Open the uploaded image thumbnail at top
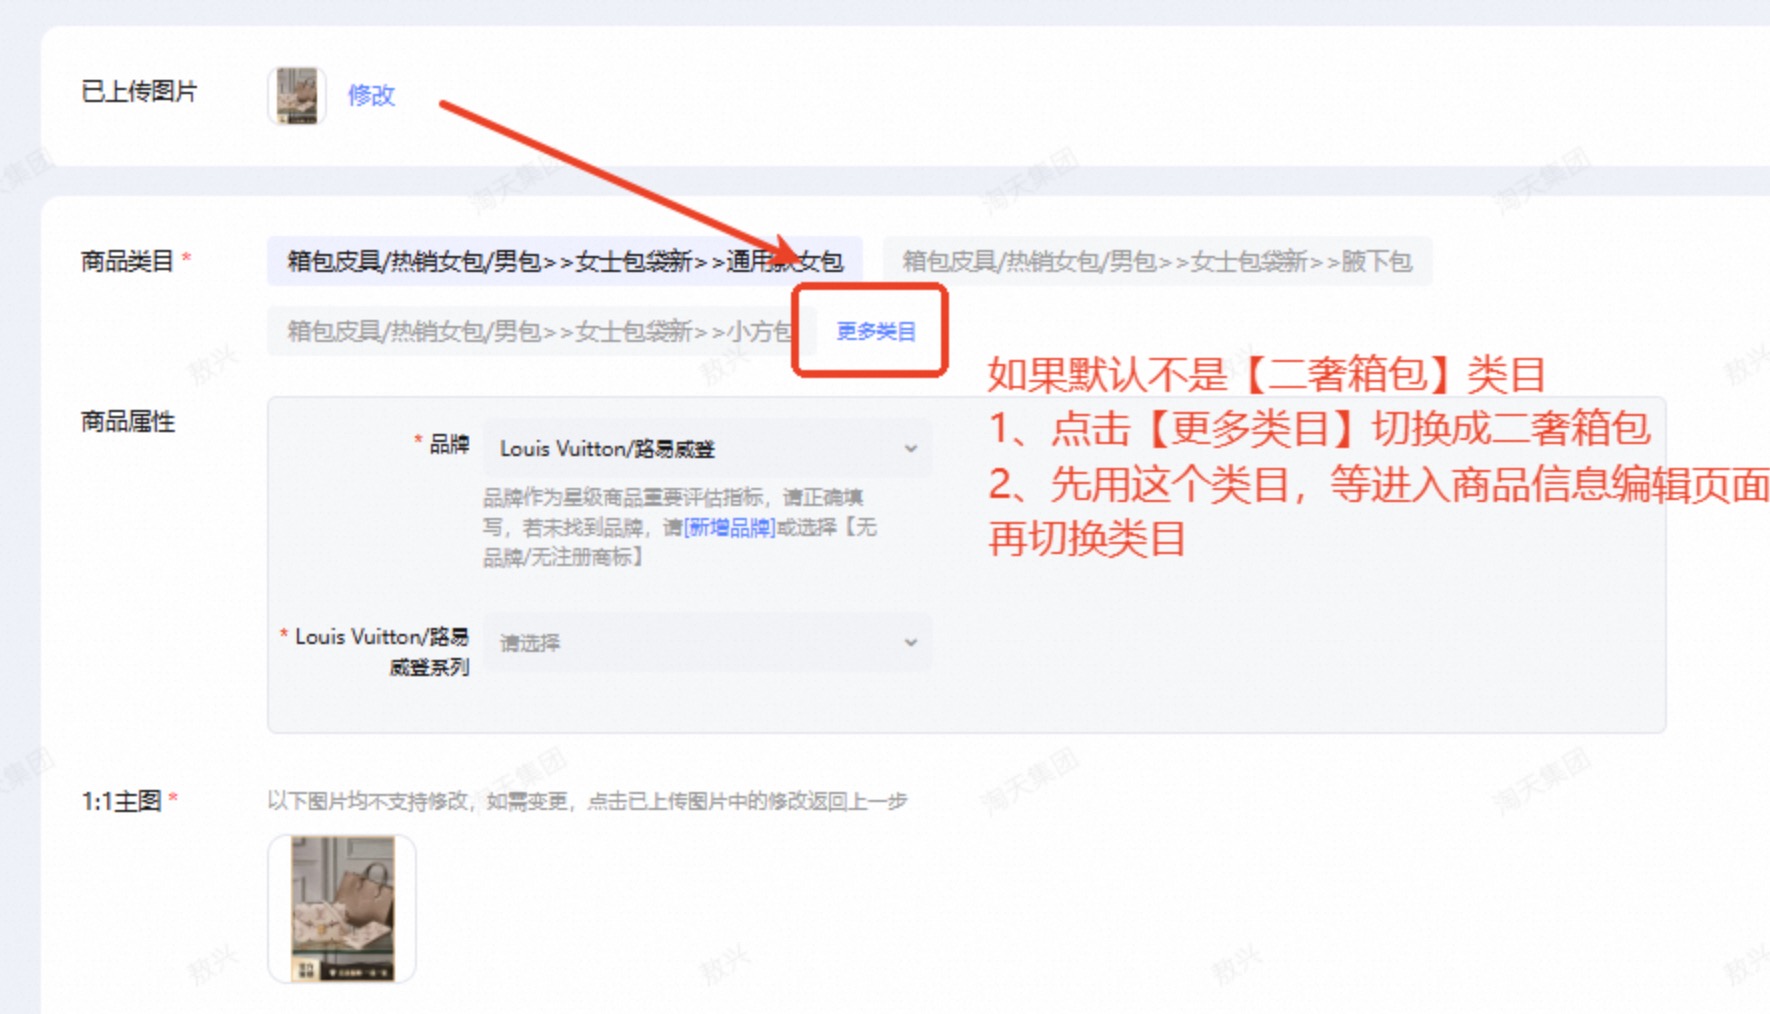Viewport: 1770px width, 1014px height. coord(297,96)
